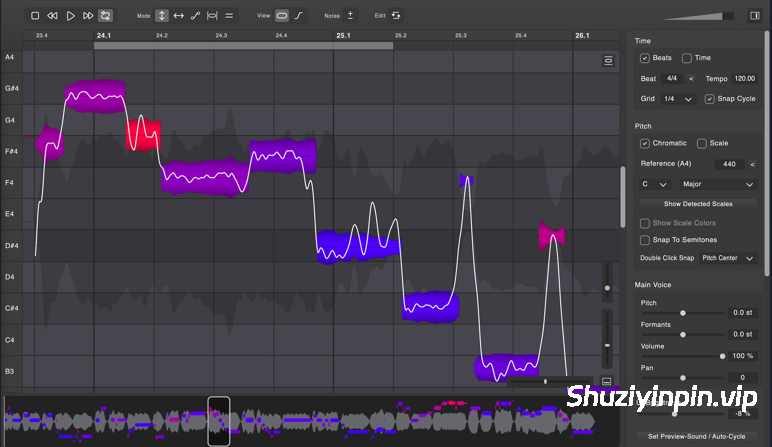Check the Scale checkbox
This screenshot has width=772, height=447.
(702, 143)
